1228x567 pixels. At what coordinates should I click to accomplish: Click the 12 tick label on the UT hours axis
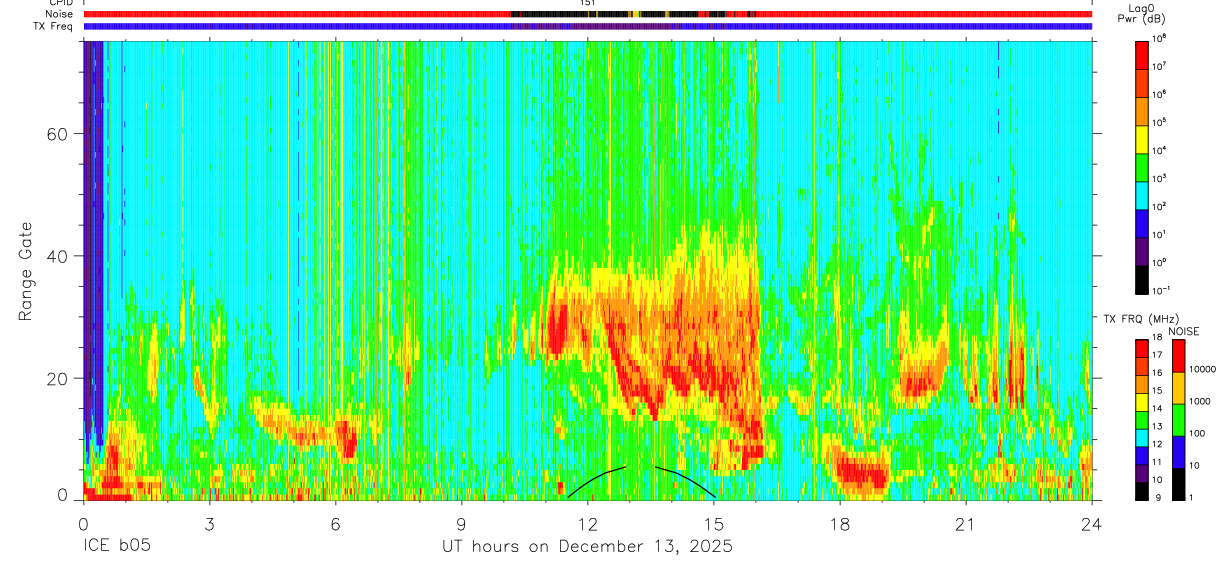588,524
